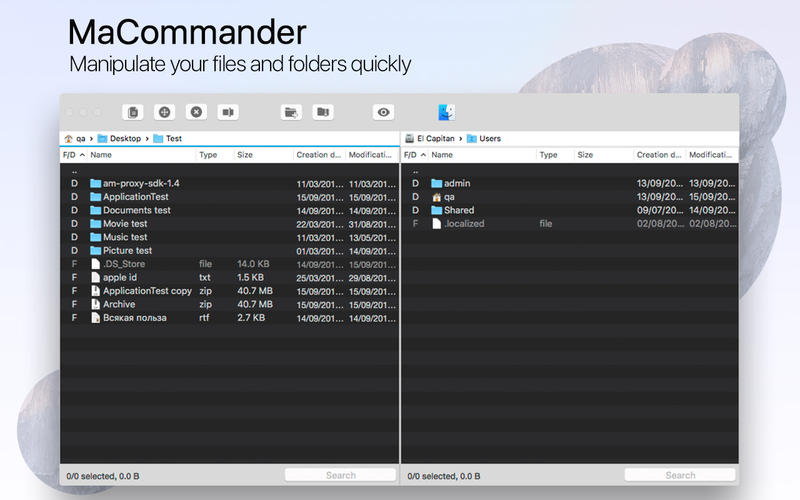Click the 'file' type cell of .localized

click(546, 223)
